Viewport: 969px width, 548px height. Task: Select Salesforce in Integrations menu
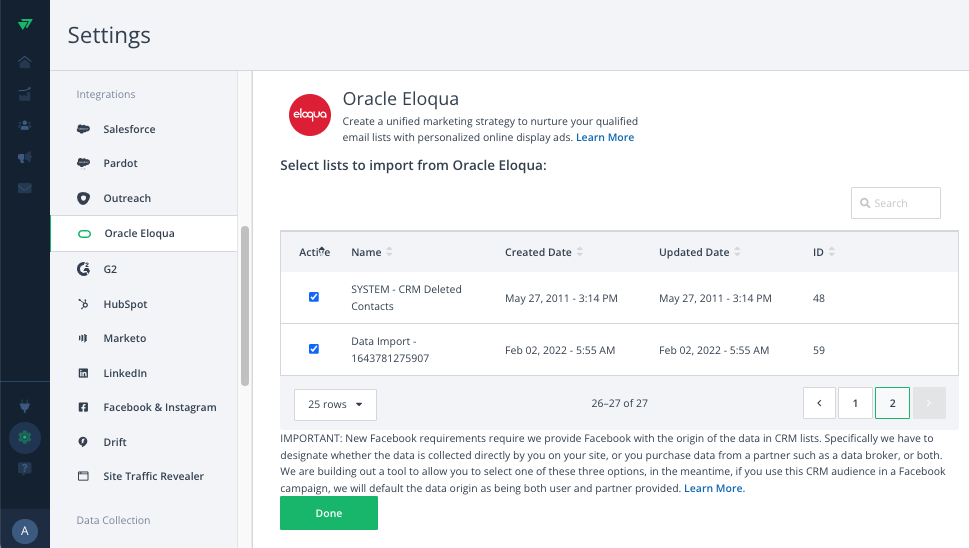pos(129,129)
